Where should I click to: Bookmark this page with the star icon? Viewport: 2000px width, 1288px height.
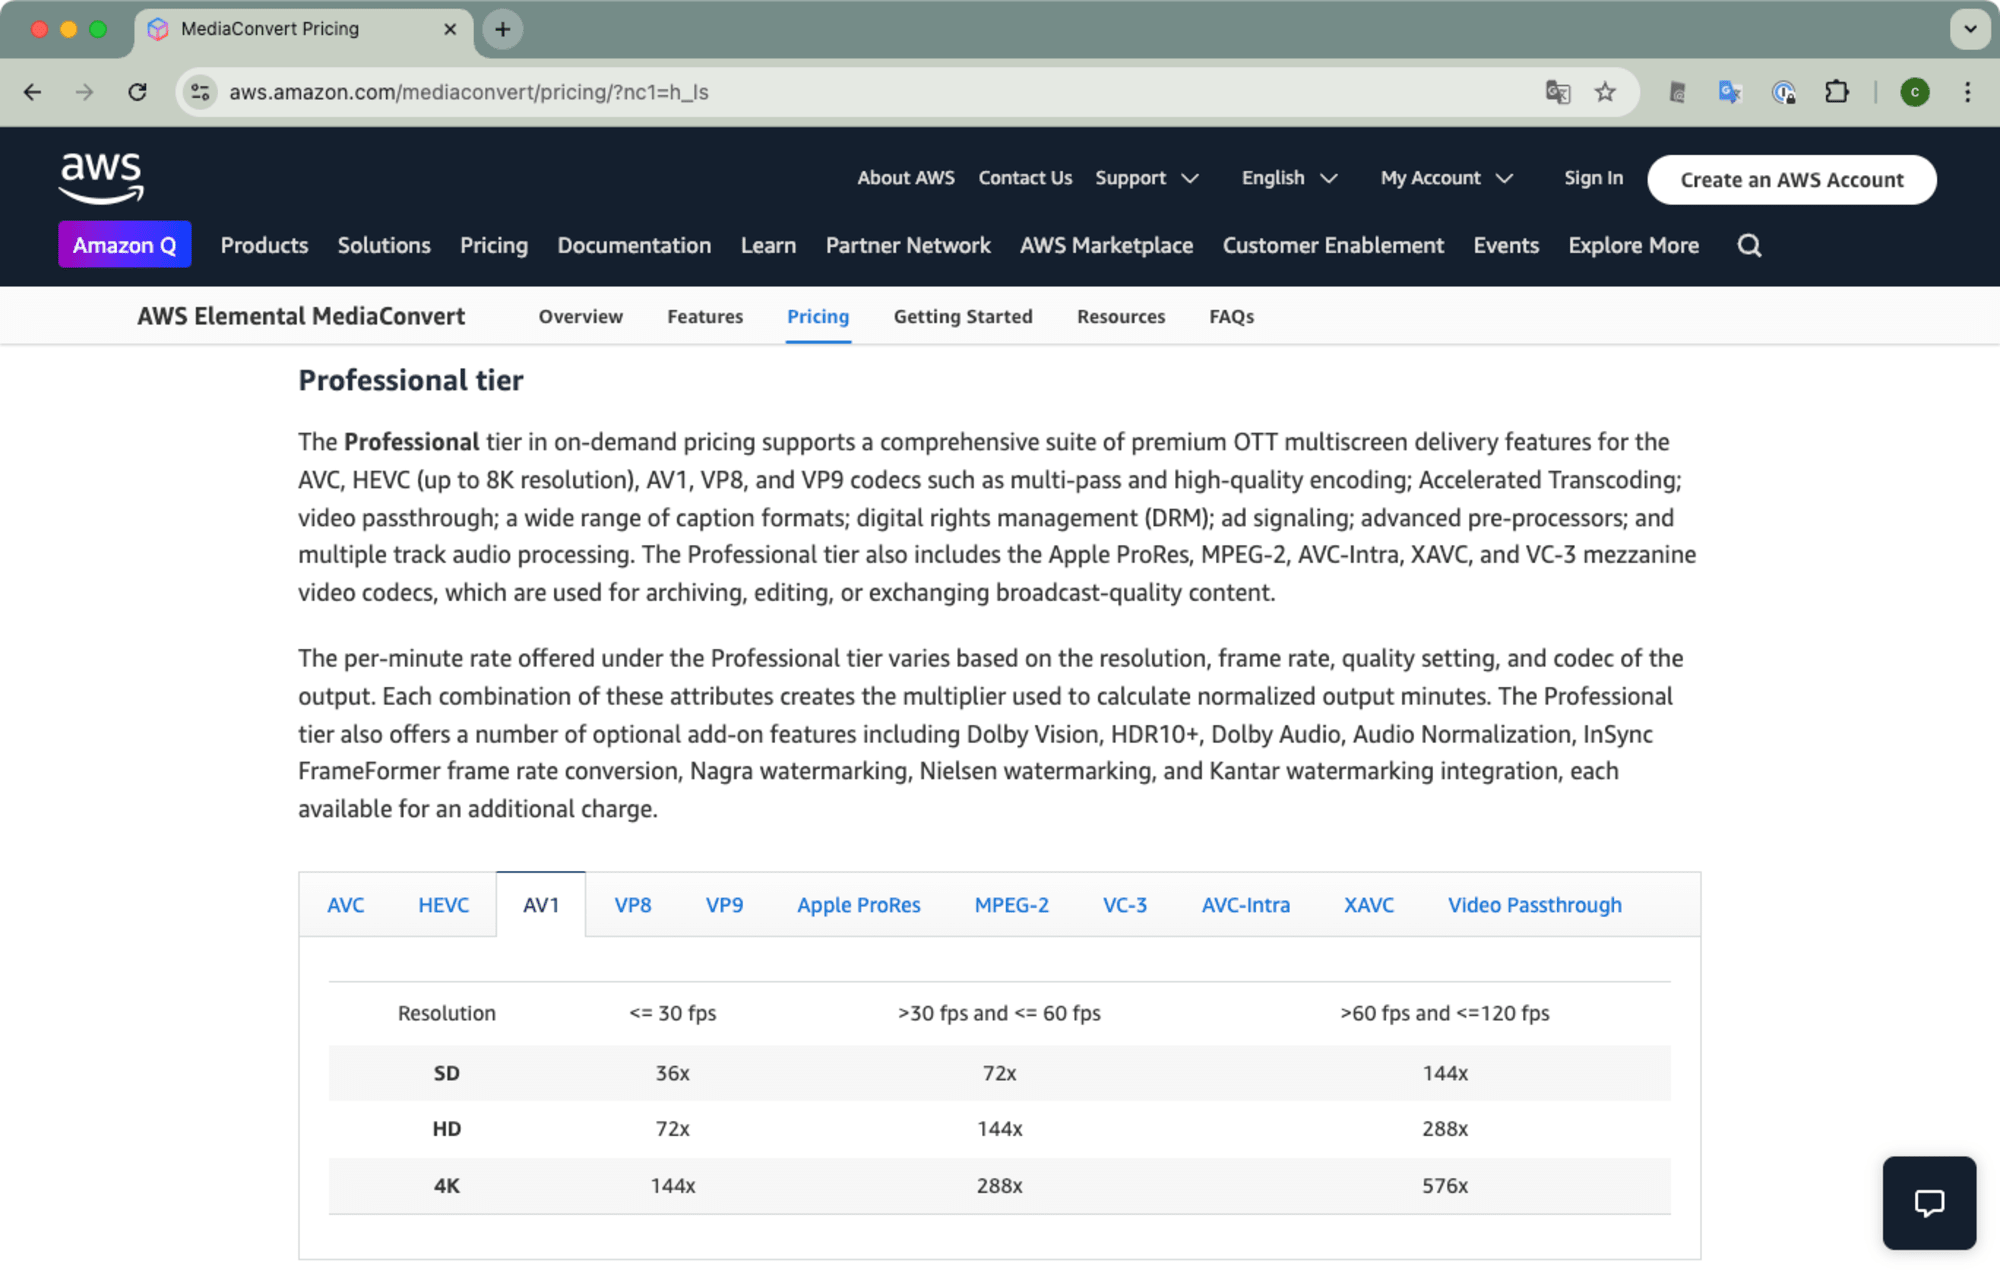click(1605, 92)
